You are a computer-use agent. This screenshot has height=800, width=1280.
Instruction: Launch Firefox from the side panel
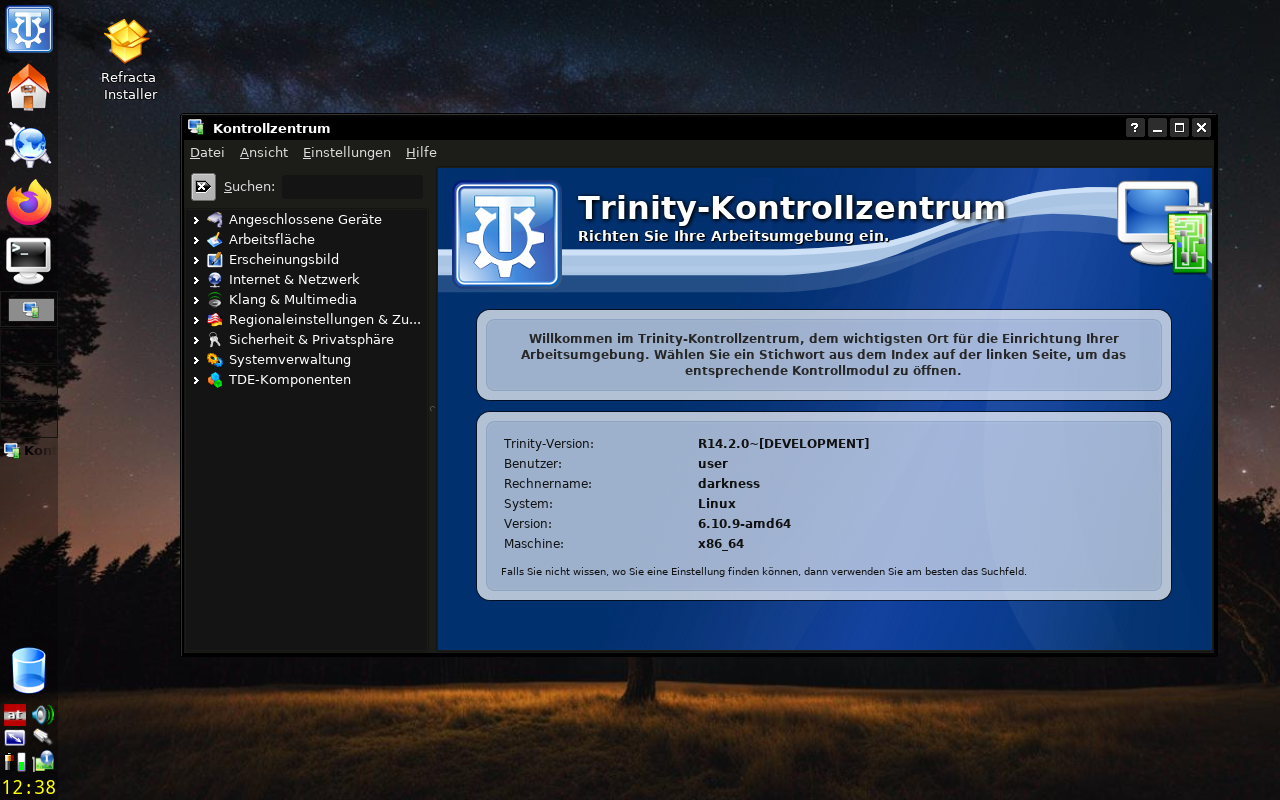click(x=29, y=203)
